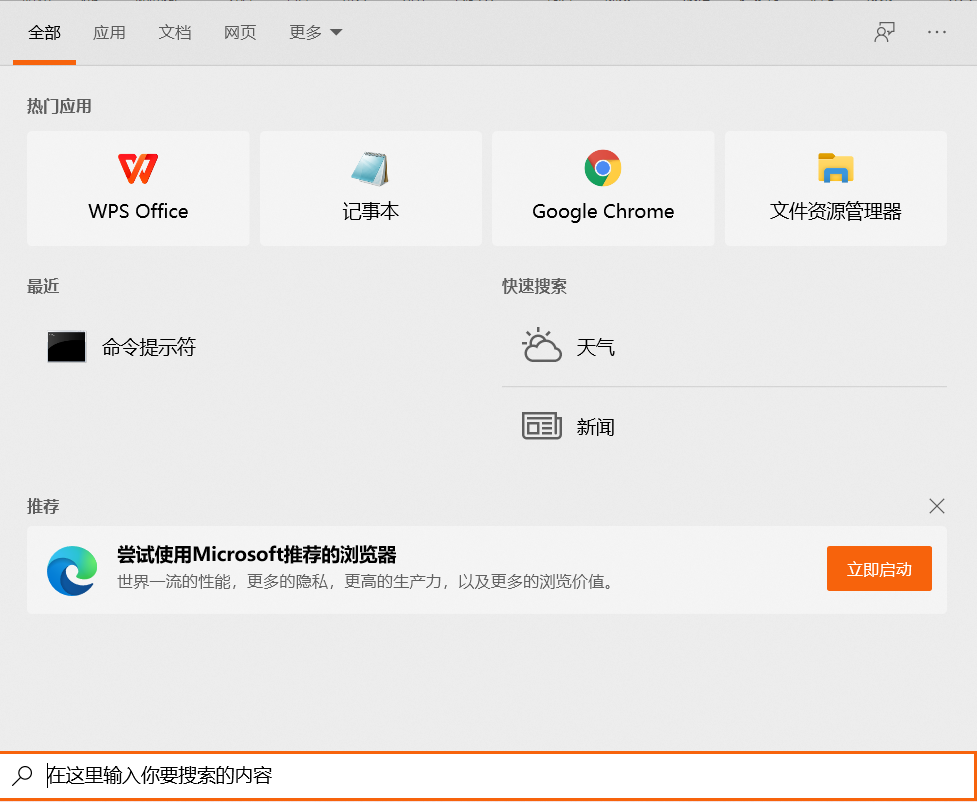This screenshot has width=977, height=802.
Task: Open Google Chrome from top apps
Action: click(603, 188)
